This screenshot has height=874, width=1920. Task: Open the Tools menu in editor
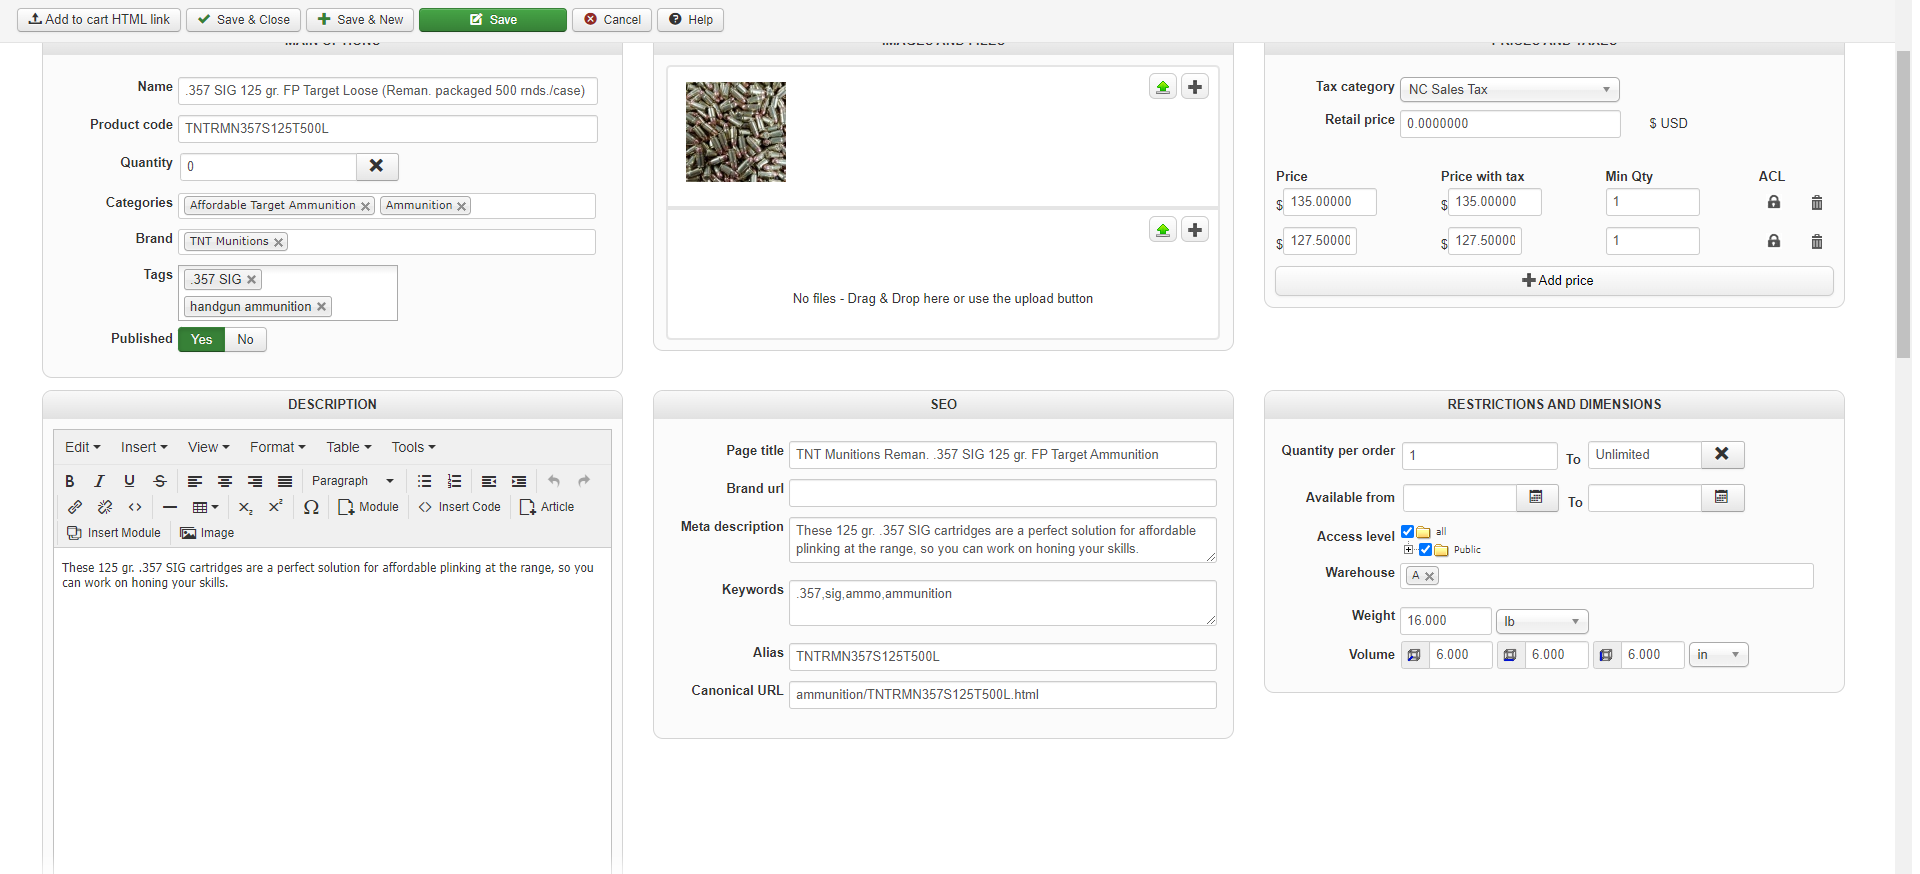[414, 447]
